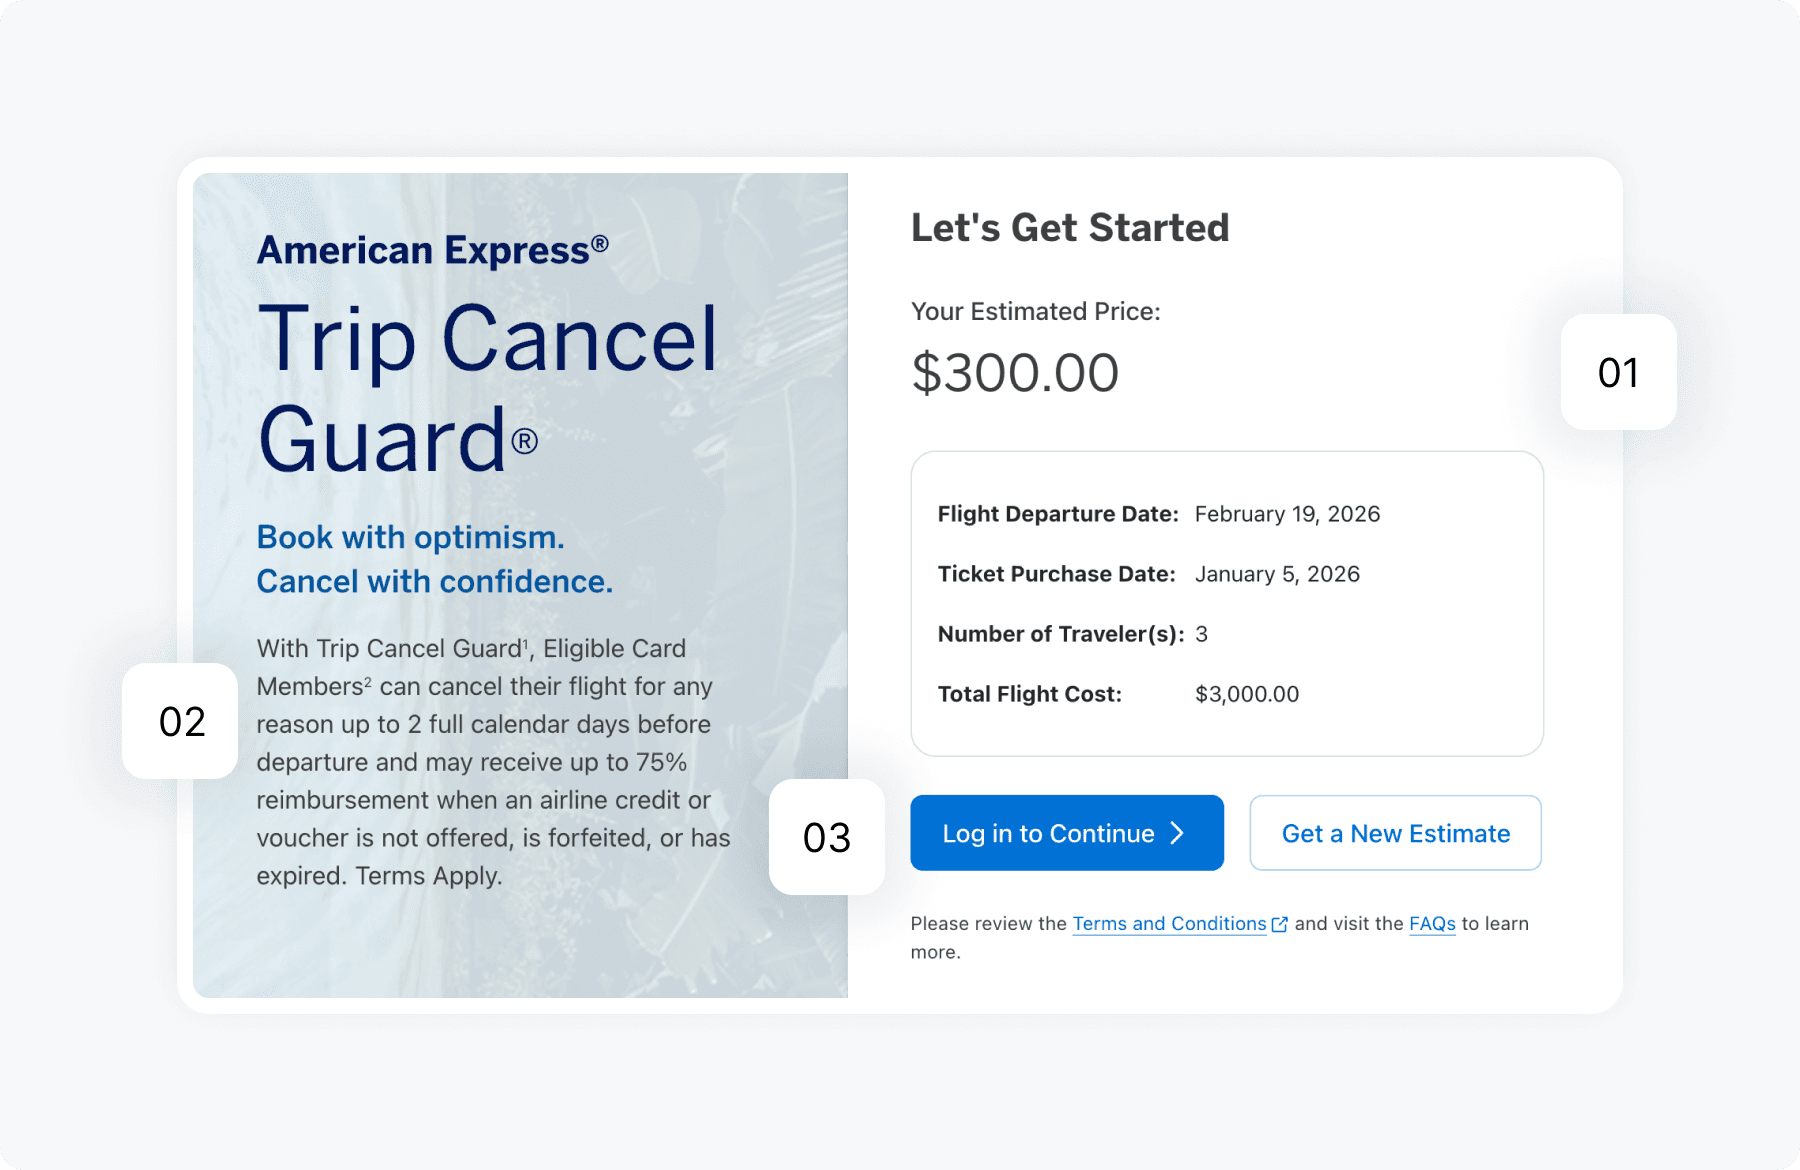Click the January 5, 2026 purchase date
1800x1170 pixels.
point(1277,574)
